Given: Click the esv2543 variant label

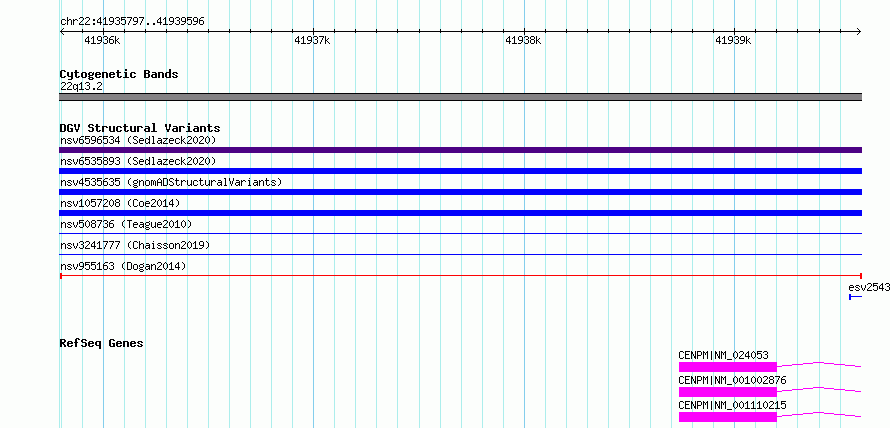Looking at the screenshot, I should point(869,287).
